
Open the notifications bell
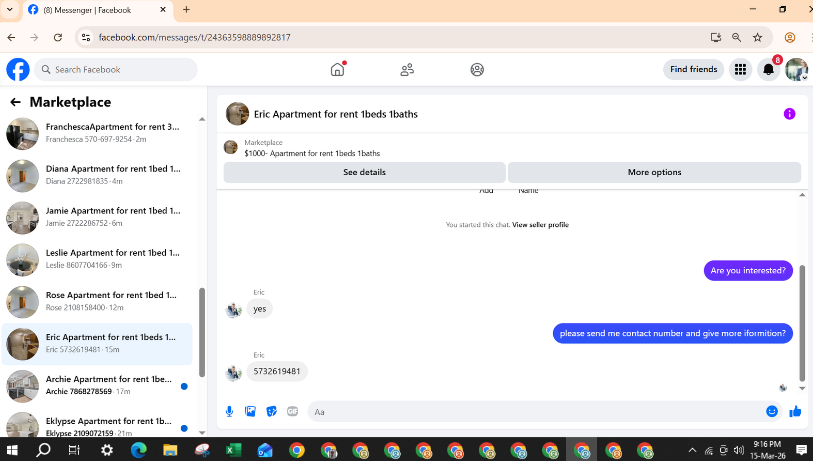(x=768, y=69)
